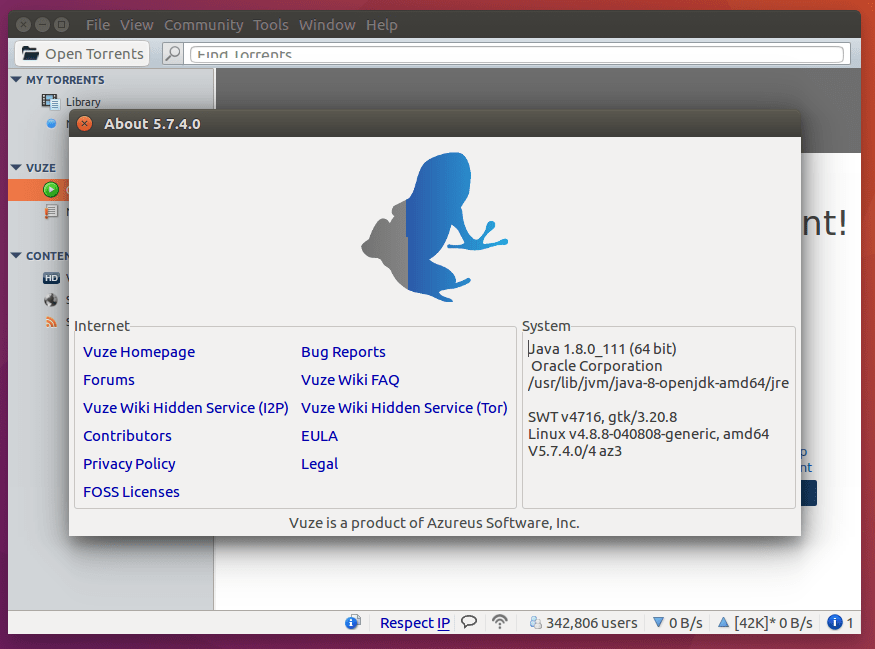
Task: Click the 'V5.7.4.0/4 az3' version line
Action: 575,451
